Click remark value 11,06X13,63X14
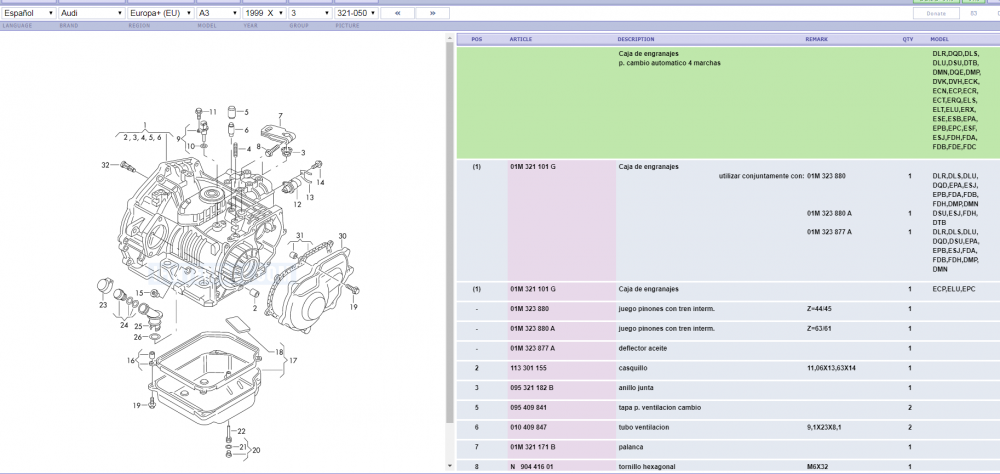Viewport: 1000px width, 474px height. (832, 368)
